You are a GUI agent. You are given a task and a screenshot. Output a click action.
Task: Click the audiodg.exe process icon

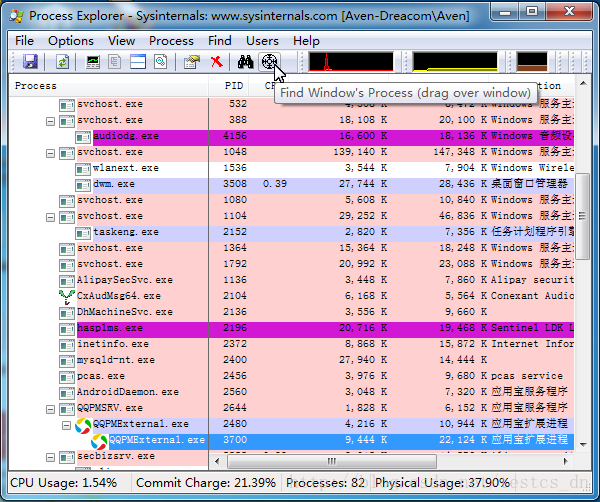pyautogui.click(x=83, y=137)
